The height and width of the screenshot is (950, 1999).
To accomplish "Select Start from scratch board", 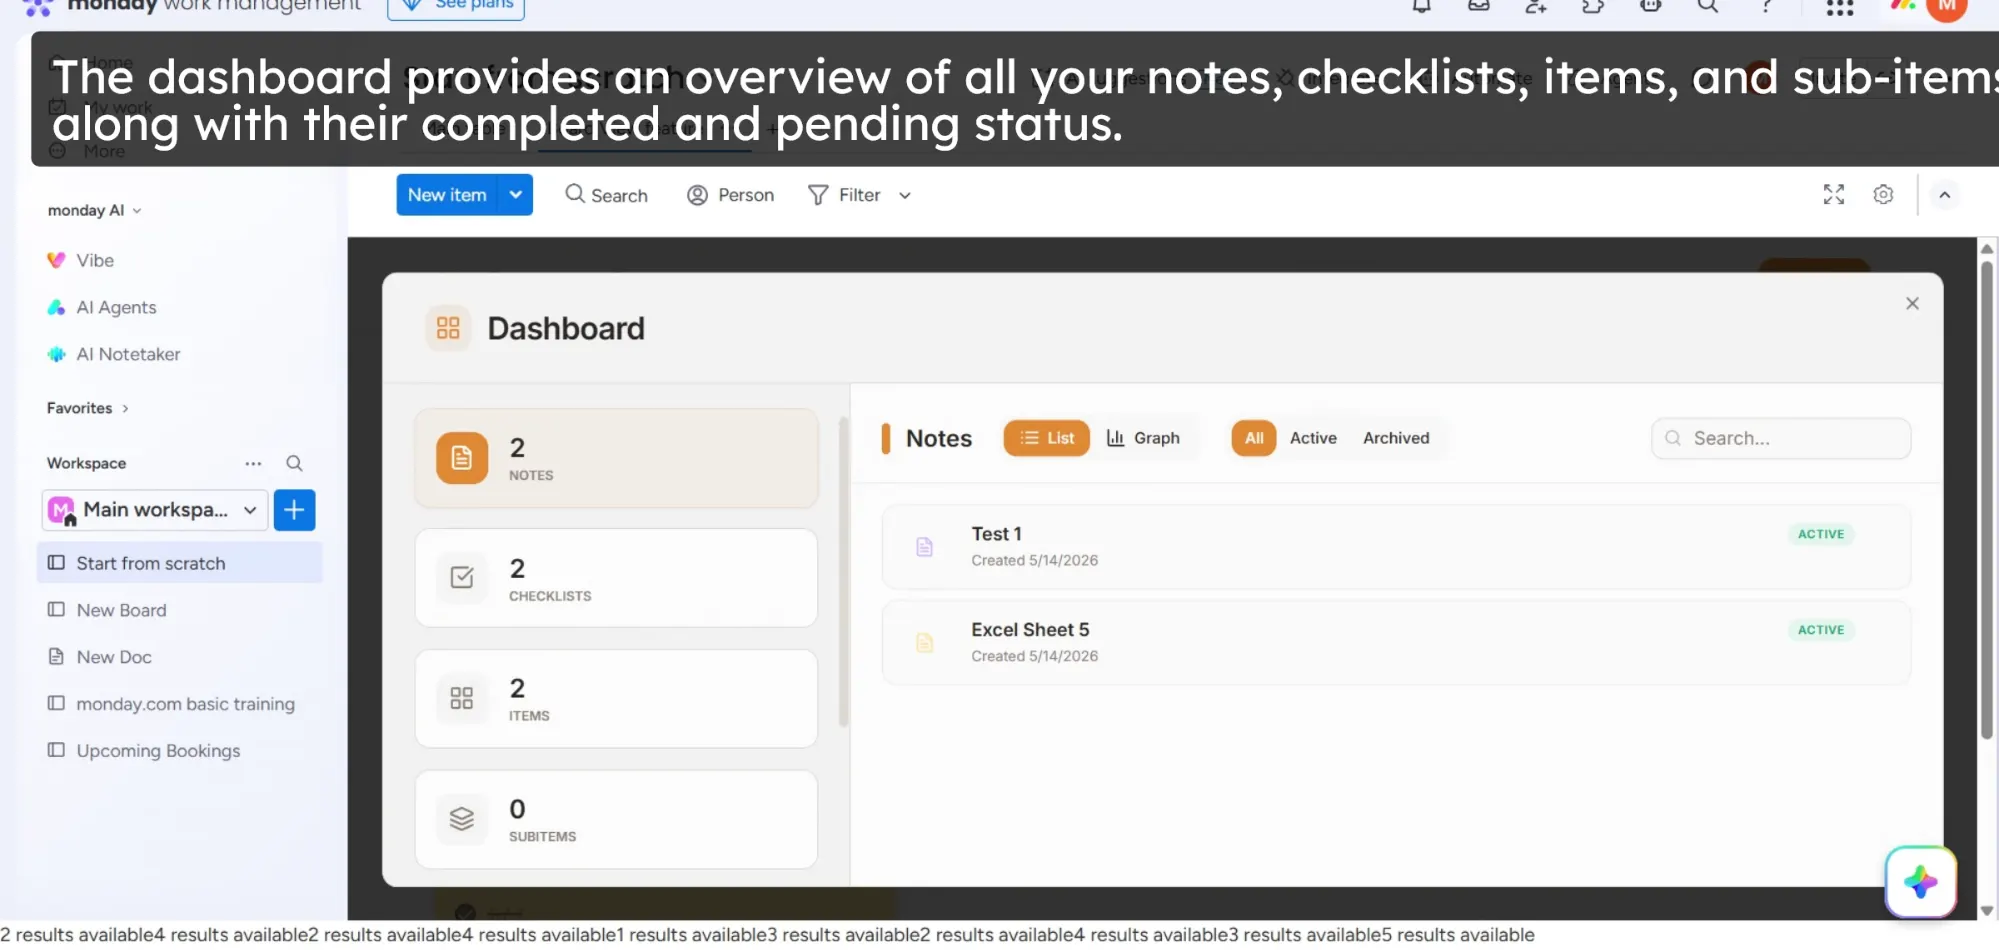I will pyautogui.click(x=180, y=563).
